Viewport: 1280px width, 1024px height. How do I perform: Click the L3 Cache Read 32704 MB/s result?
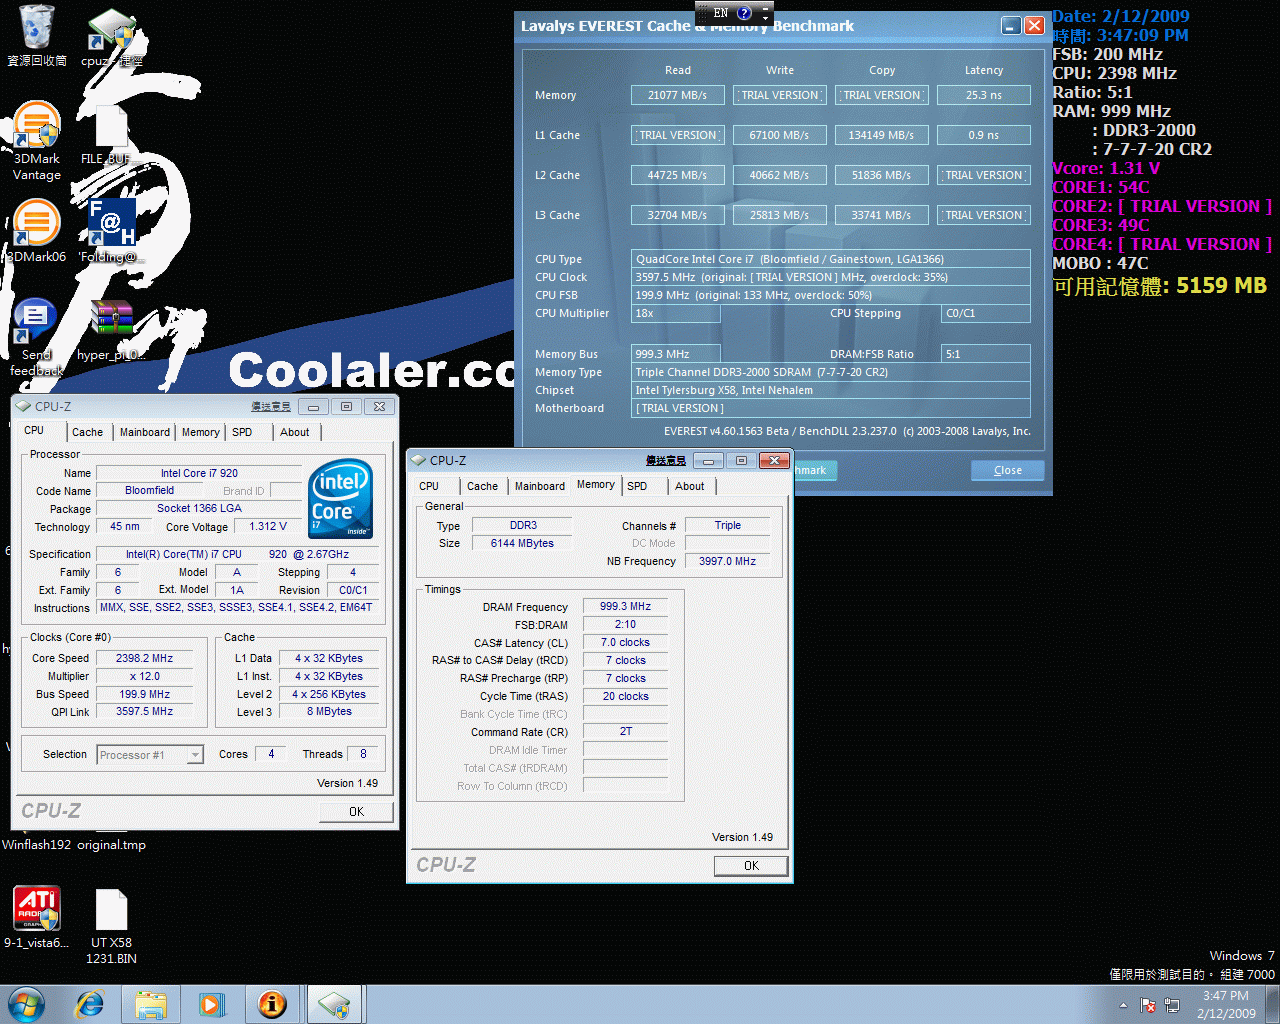coord(678,215)
